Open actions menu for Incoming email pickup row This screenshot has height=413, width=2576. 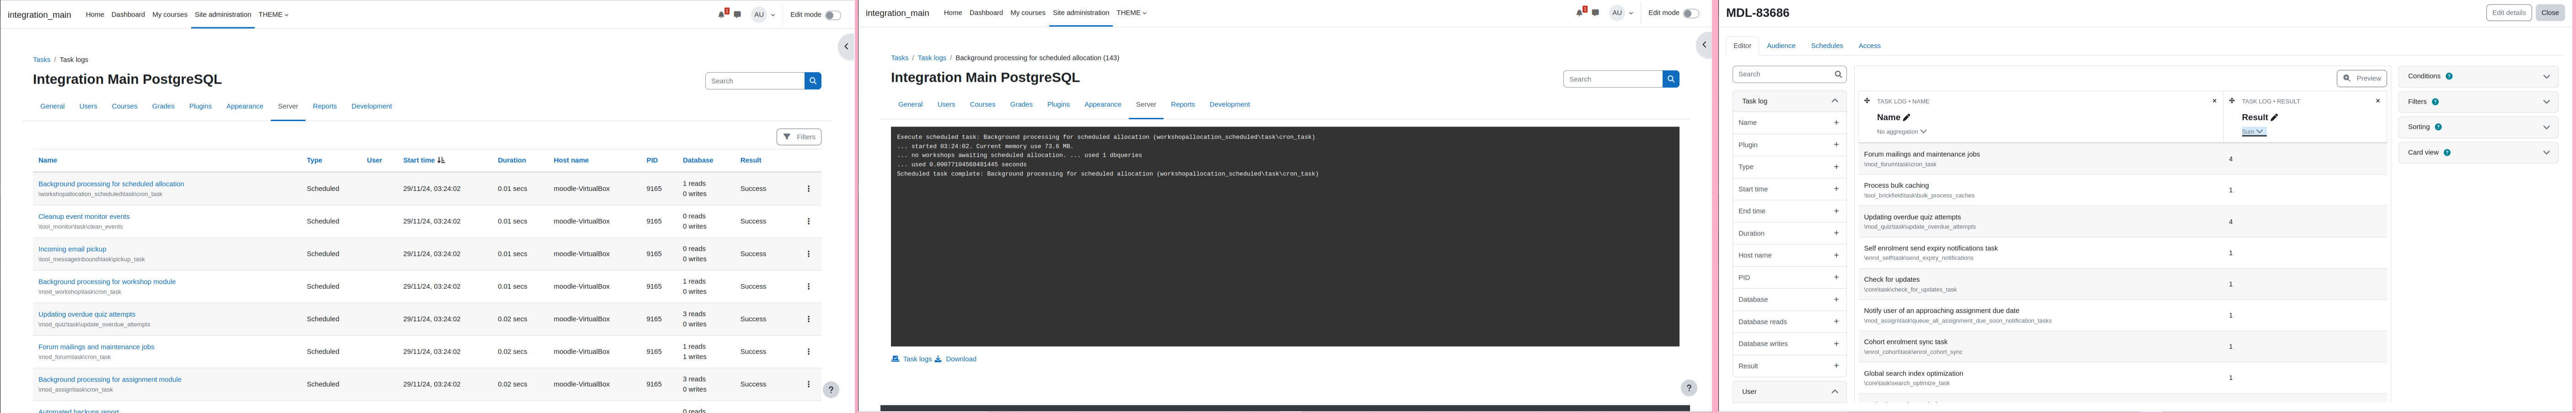point(808,254)
